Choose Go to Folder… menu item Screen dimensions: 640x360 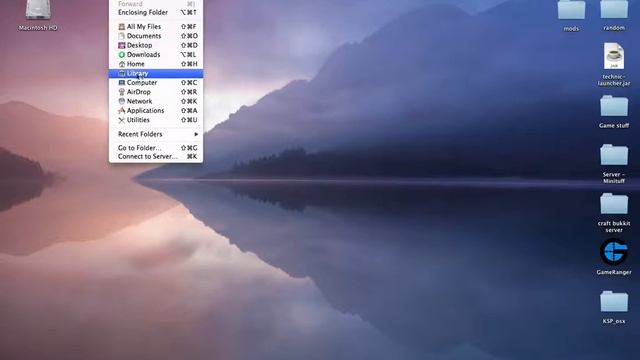(x=156, y=148)
